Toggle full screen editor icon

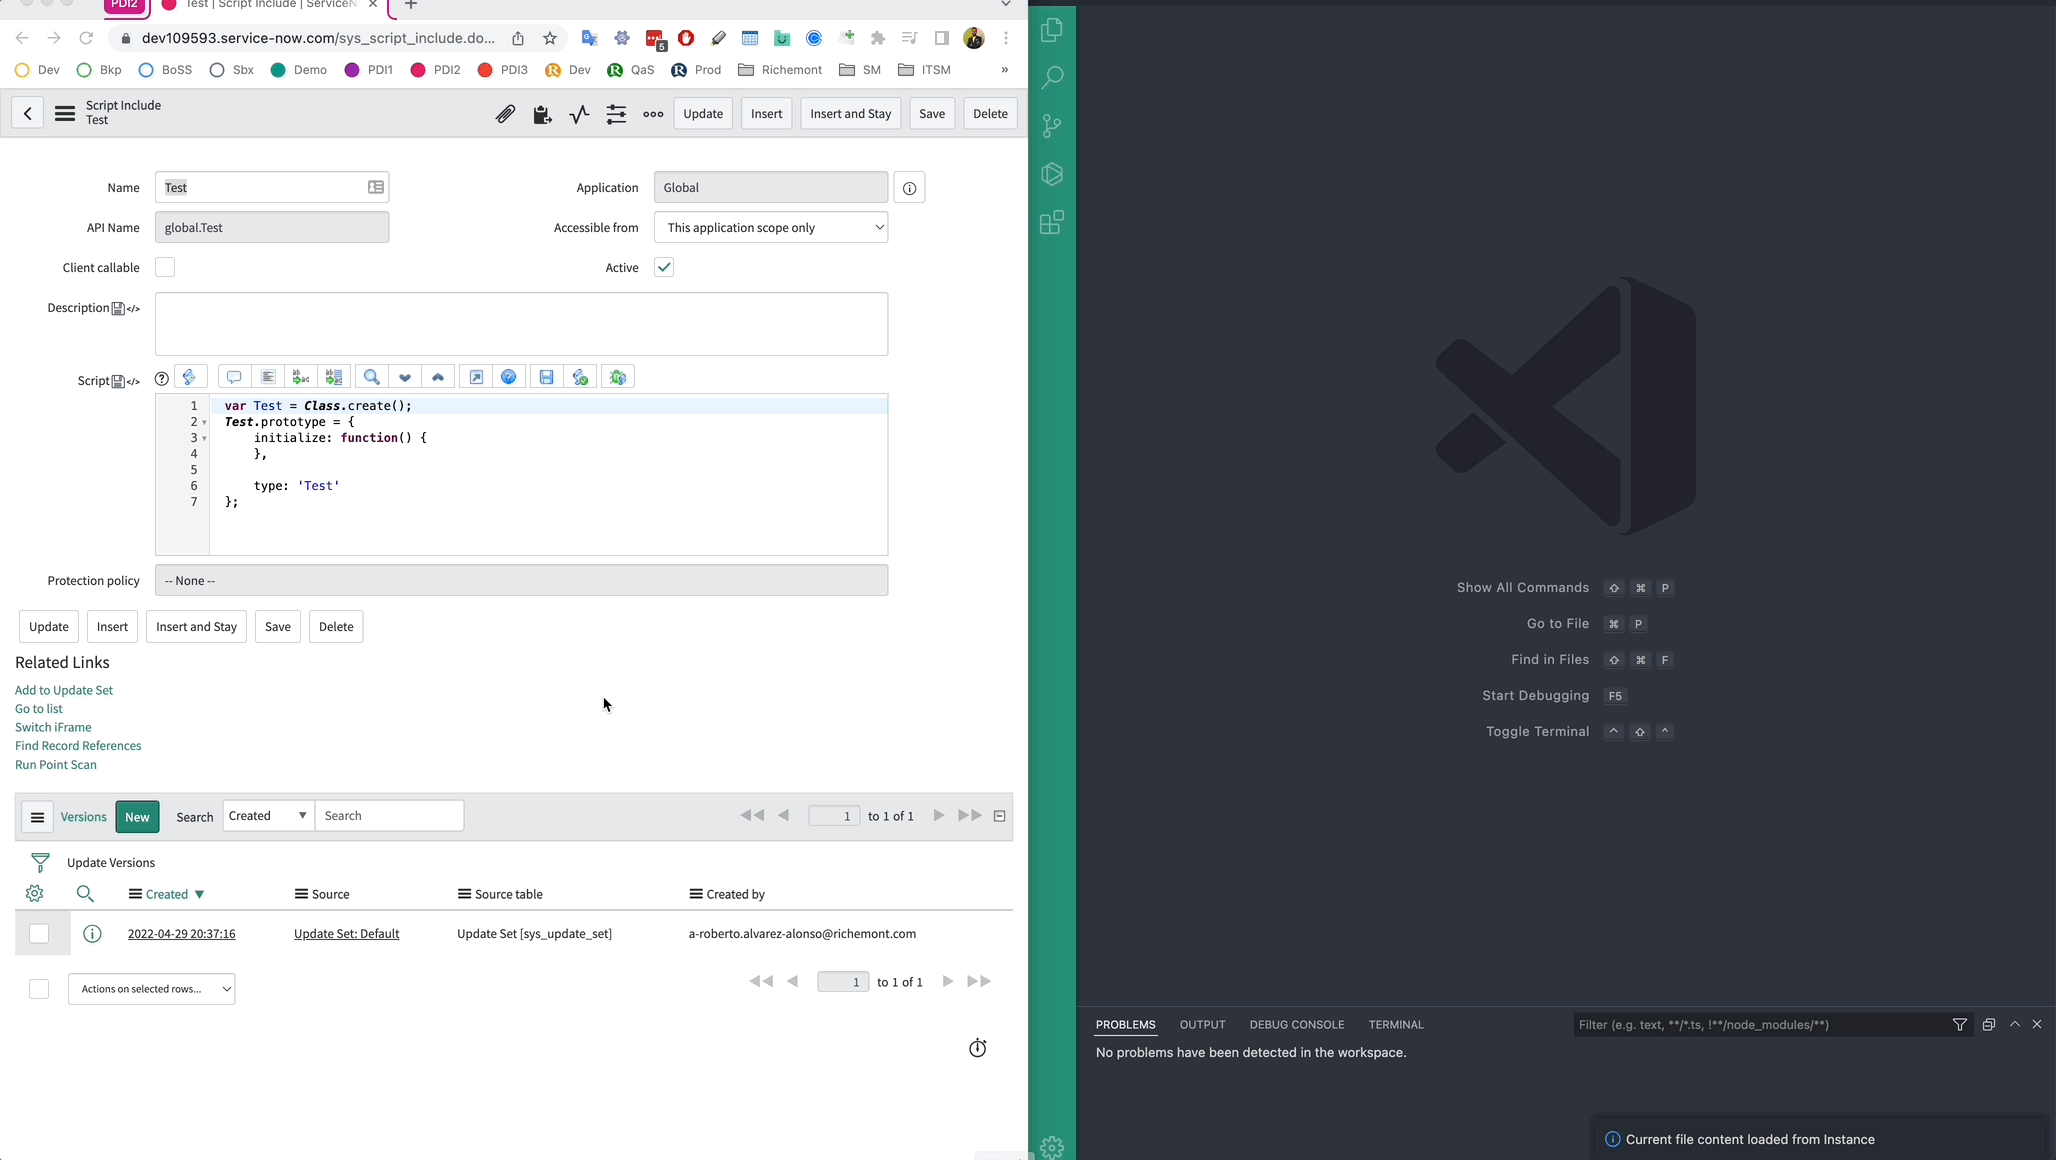[x=476, y=377]
